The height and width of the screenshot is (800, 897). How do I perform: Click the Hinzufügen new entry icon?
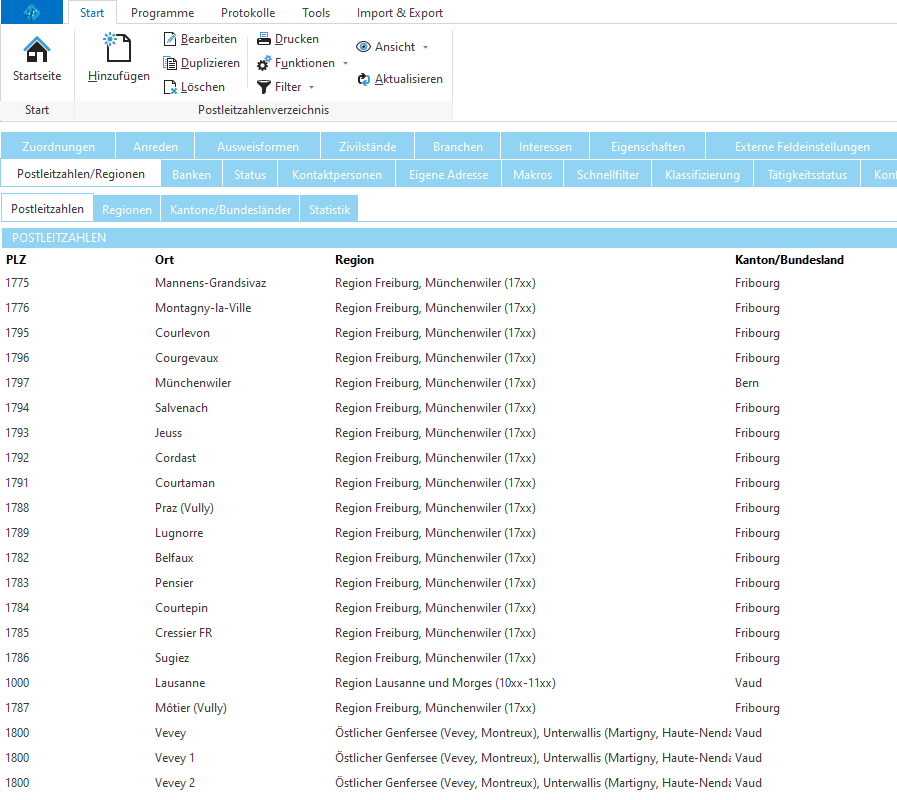pos(118,48)
